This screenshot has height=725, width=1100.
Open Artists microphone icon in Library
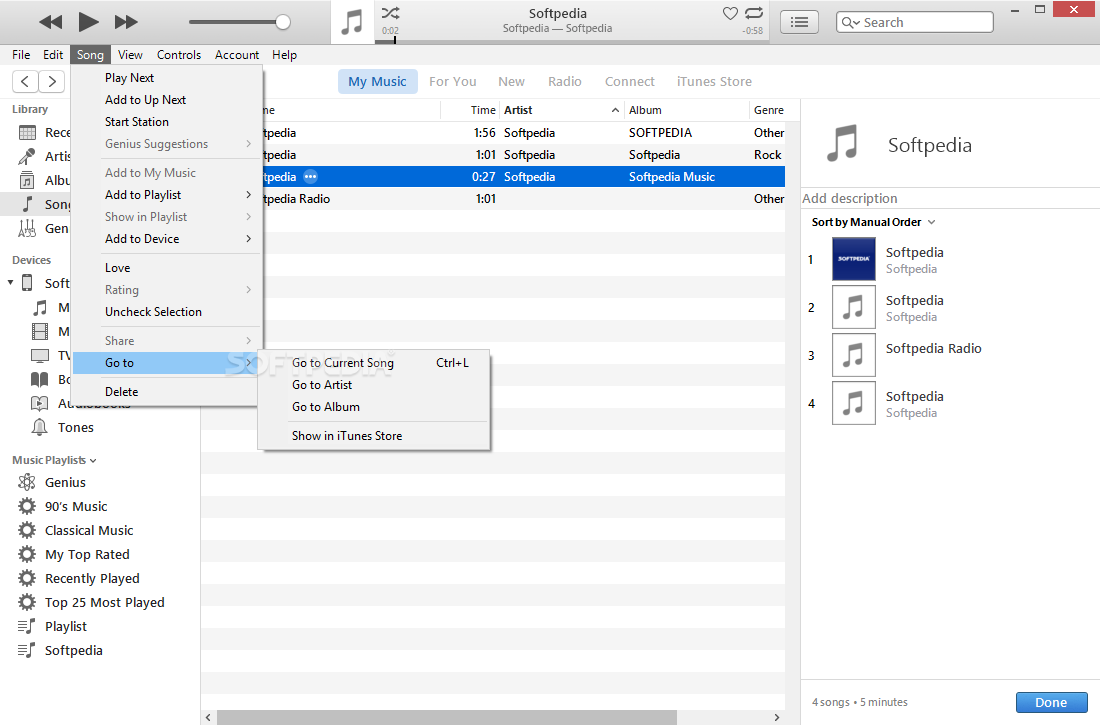pyautogui.click(x=27, y=156)
